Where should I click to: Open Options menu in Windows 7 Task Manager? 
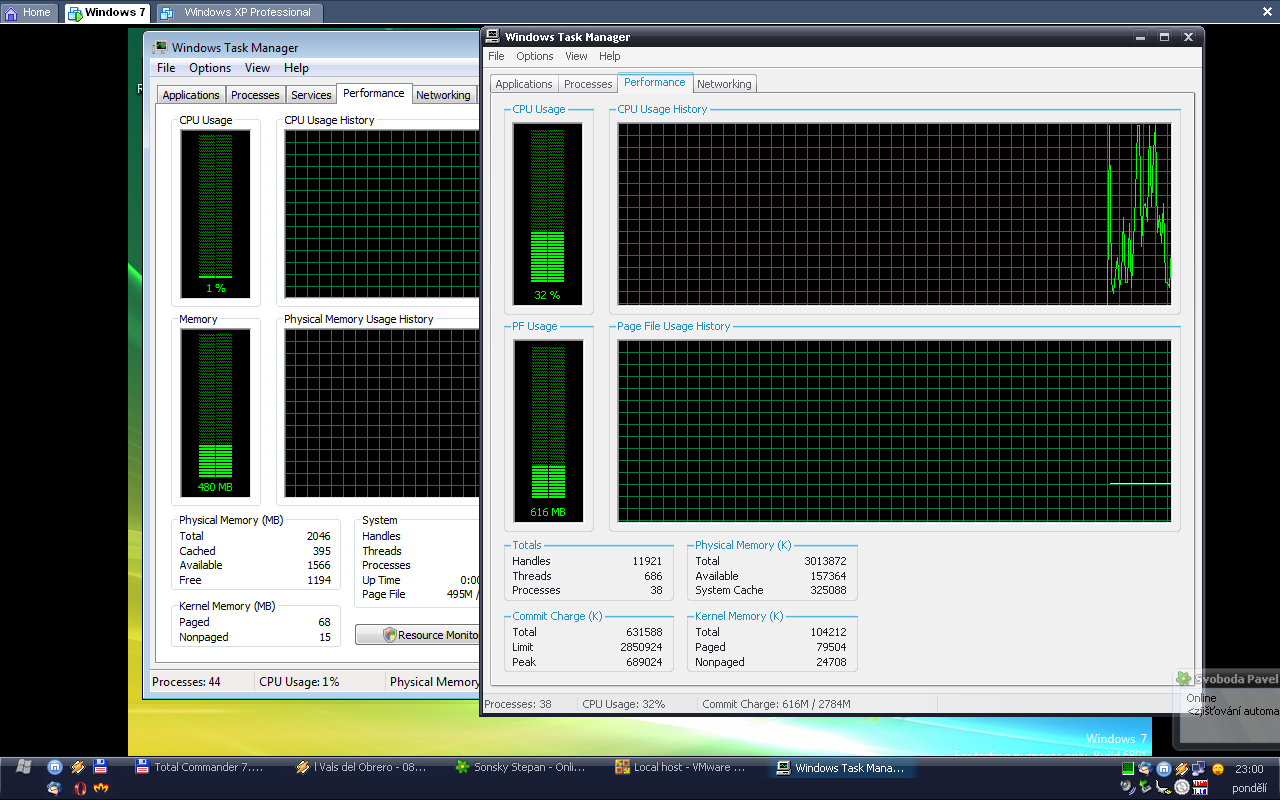pyautogui.click(x=210, y=68)
